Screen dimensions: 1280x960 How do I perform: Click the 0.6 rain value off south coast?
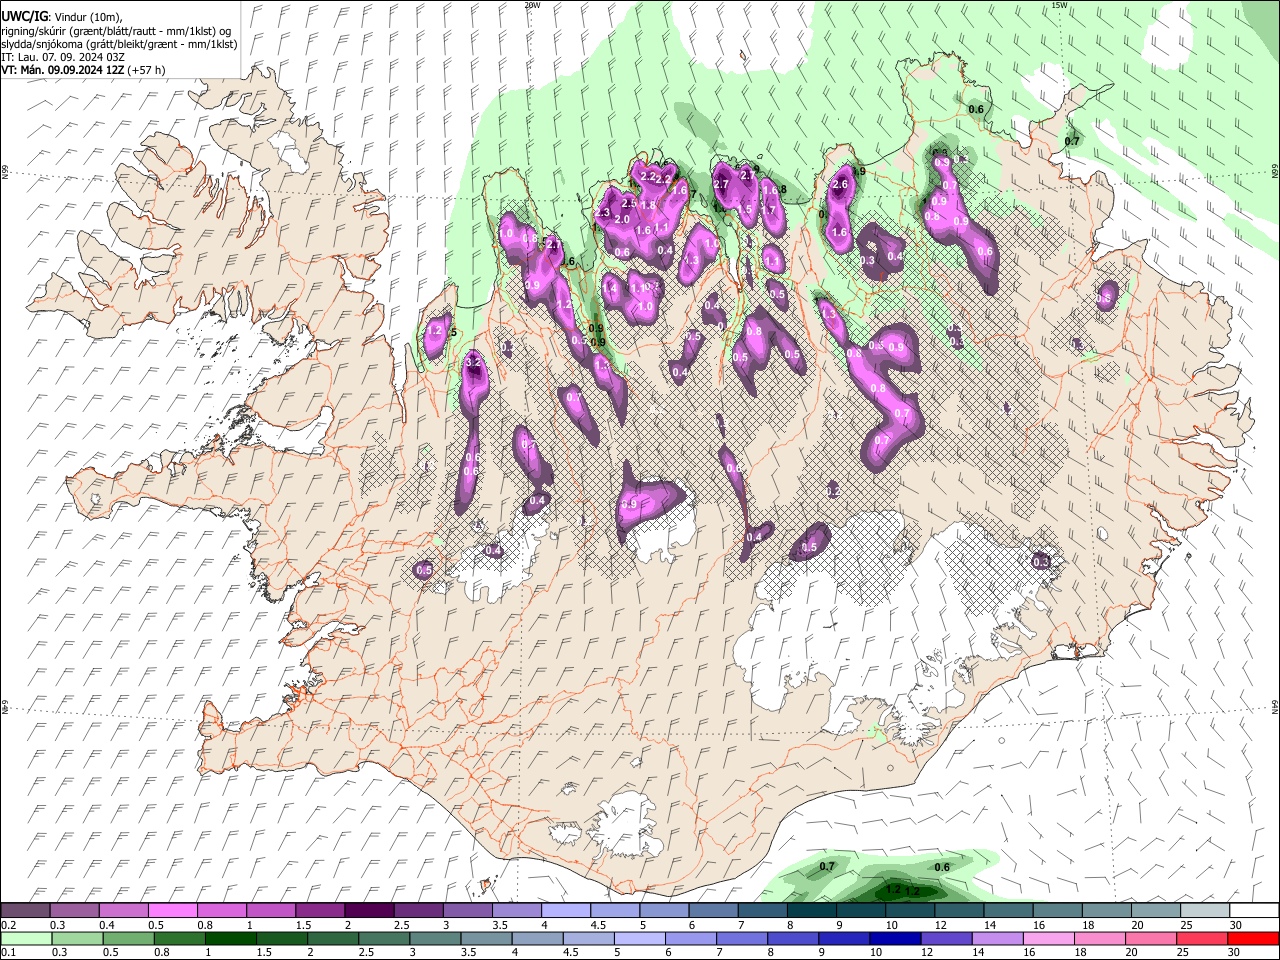[941, 867]
